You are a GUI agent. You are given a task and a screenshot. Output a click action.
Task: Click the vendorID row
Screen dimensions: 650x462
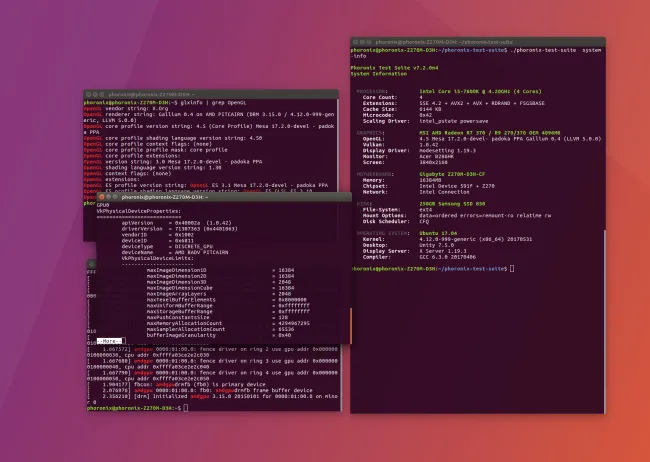point(156,235)
